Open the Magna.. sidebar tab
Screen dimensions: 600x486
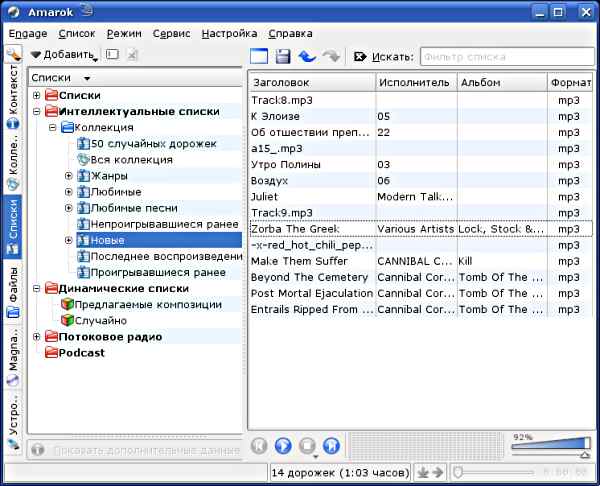tap(13, 357)
